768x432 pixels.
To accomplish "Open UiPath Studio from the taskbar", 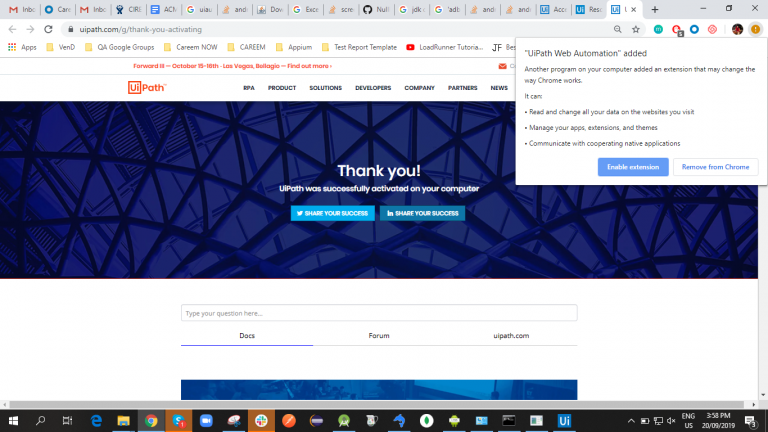I will [564, 421].
